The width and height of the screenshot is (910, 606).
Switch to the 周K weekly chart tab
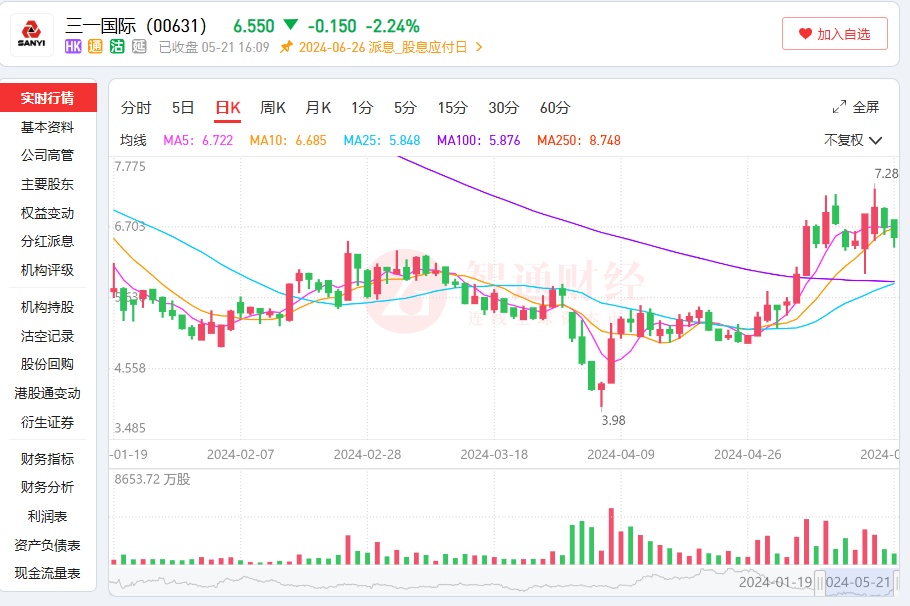pos(273,108)
